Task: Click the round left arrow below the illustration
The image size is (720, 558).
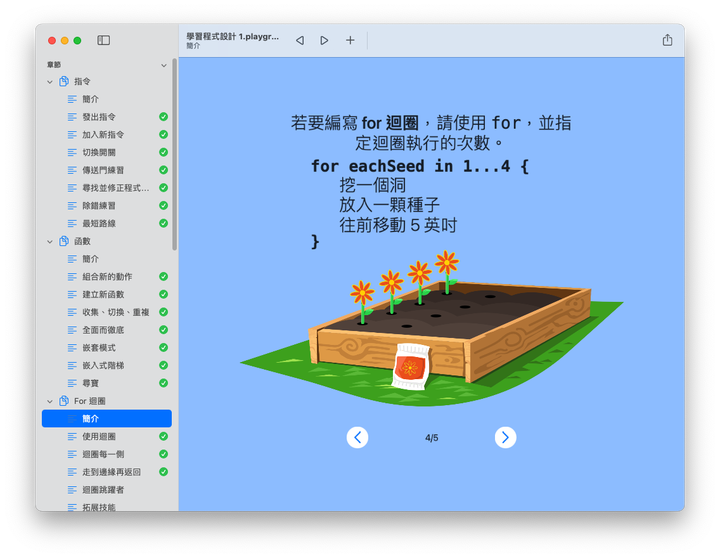Action: click(x=357, y=437)
